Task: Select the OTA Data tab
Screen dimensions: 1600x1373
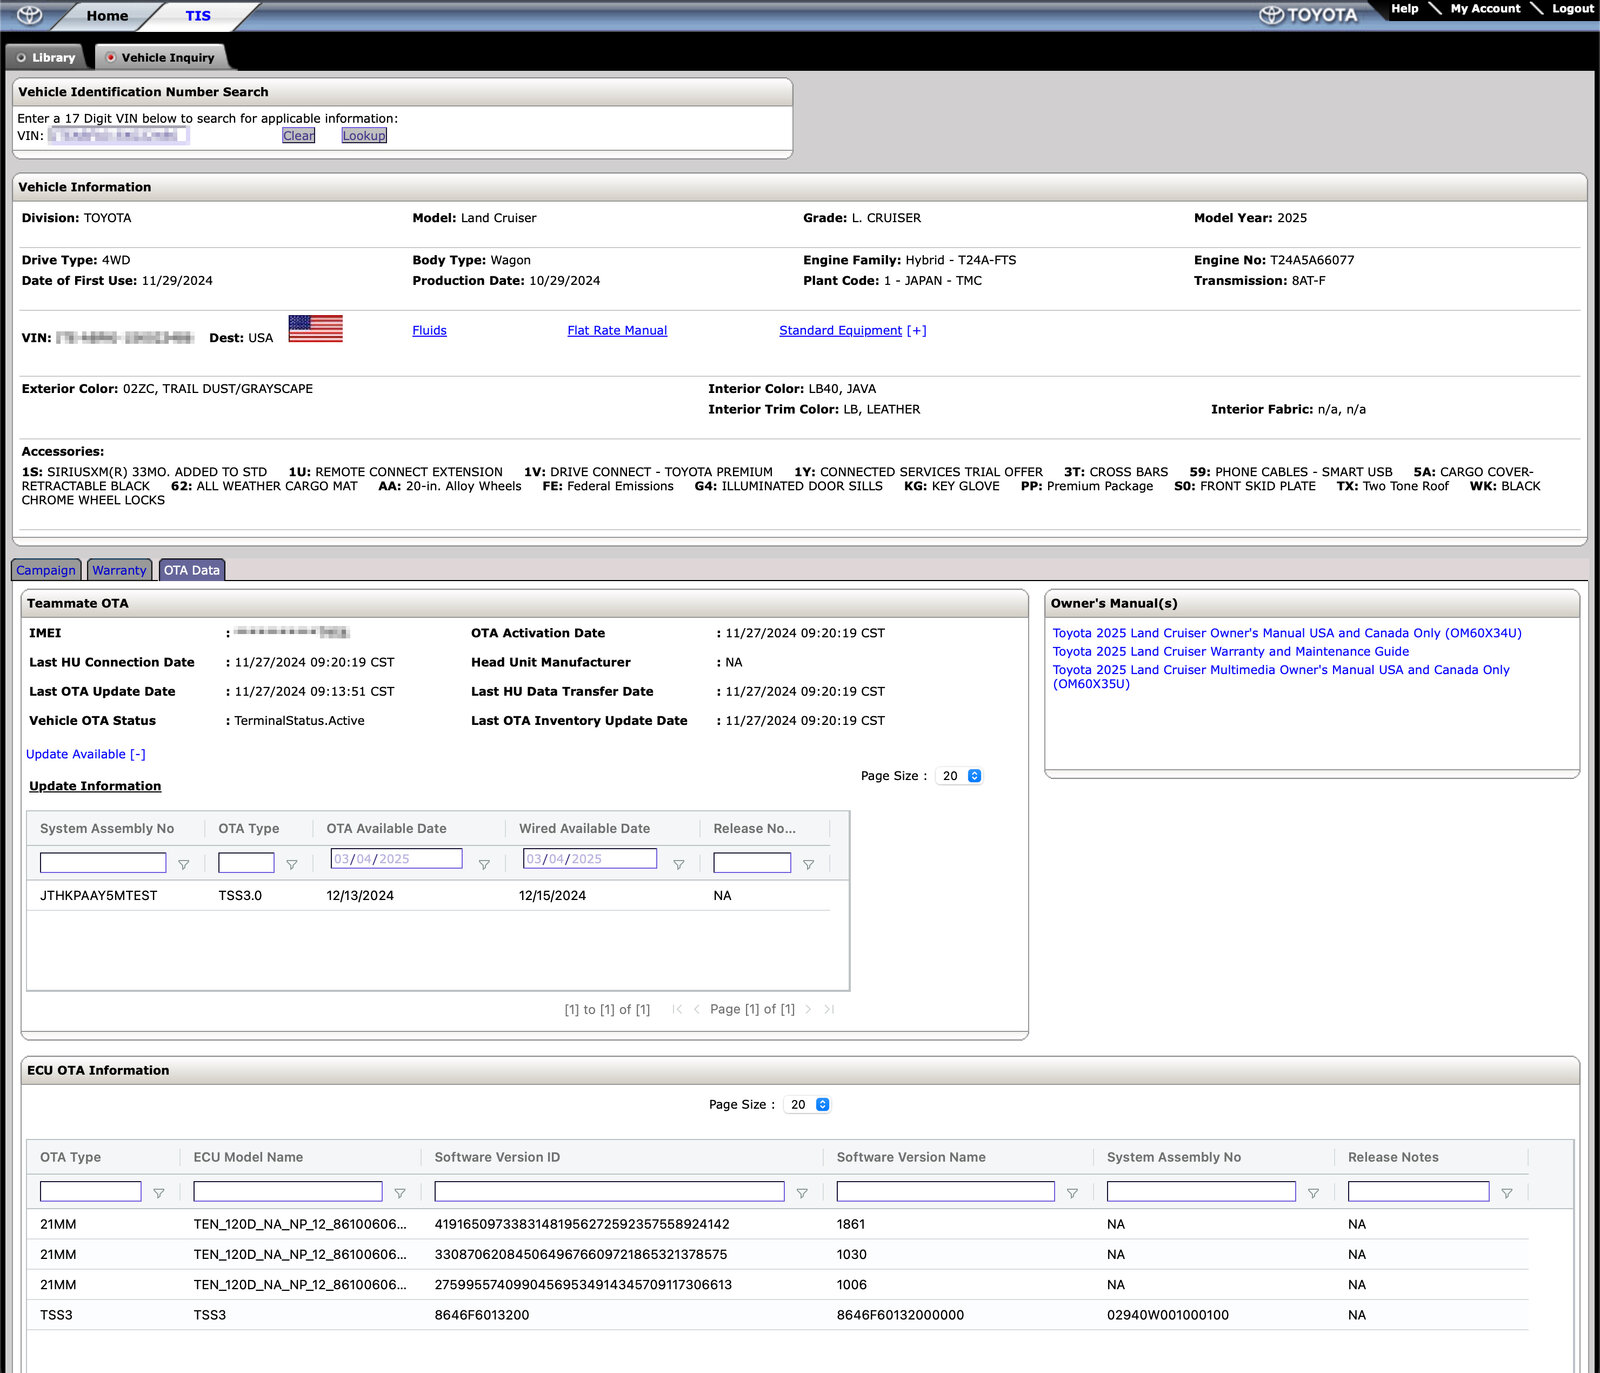Action: coord(192,570)
